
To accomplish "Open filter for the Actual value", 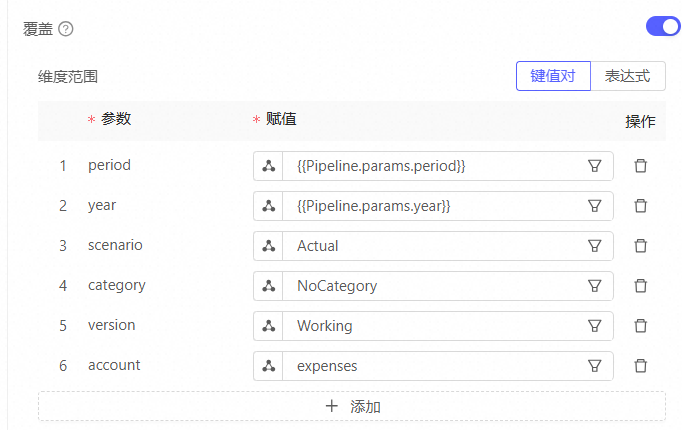I will click(x=594, y=246).
